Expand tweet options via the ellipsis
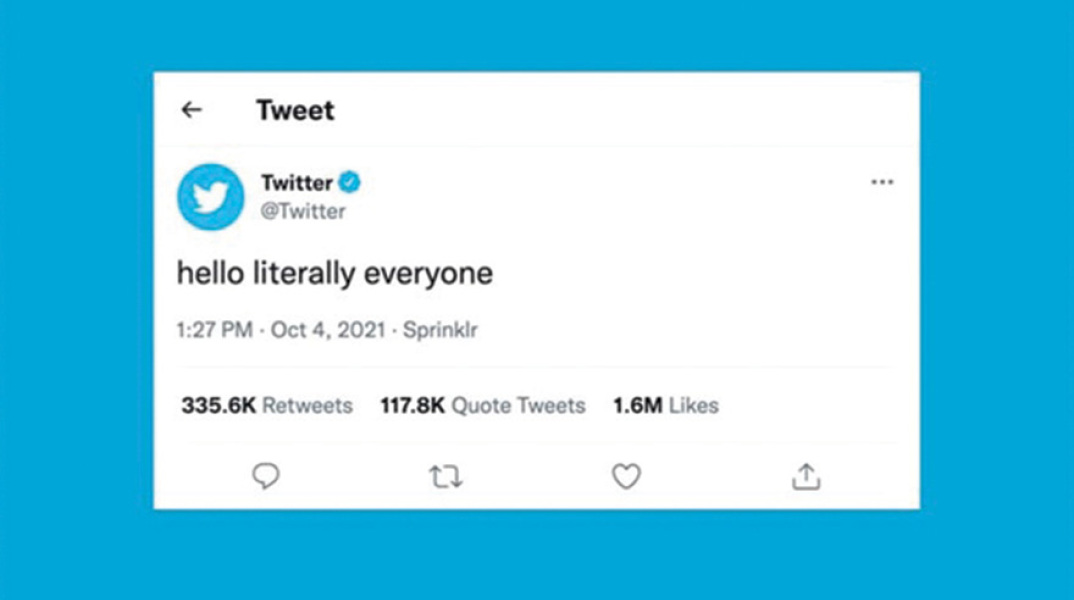The width and height of the screenshot is (1074, 600). click(882, 181)
